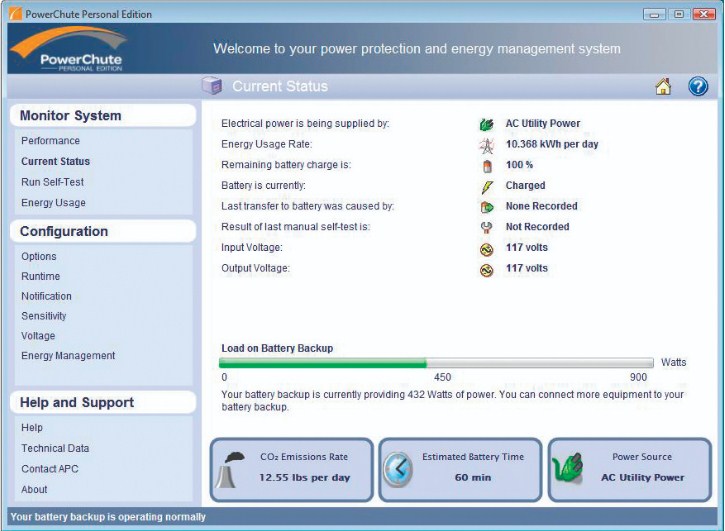This screenshot has width=725, height=531.
Task: Click the Load on Battery Backup progress bar
Action: [436, 363]
